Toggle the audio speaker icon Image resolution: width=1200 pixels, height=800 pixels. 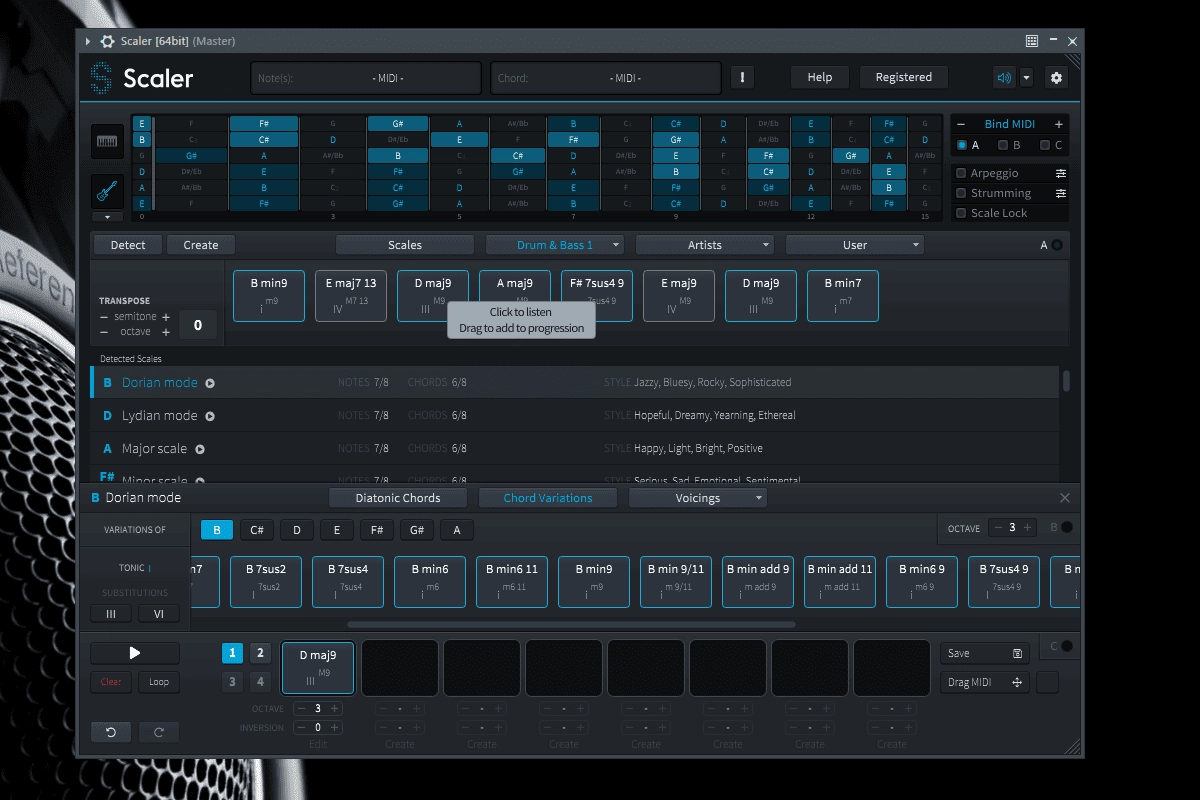coord(1004,77)
